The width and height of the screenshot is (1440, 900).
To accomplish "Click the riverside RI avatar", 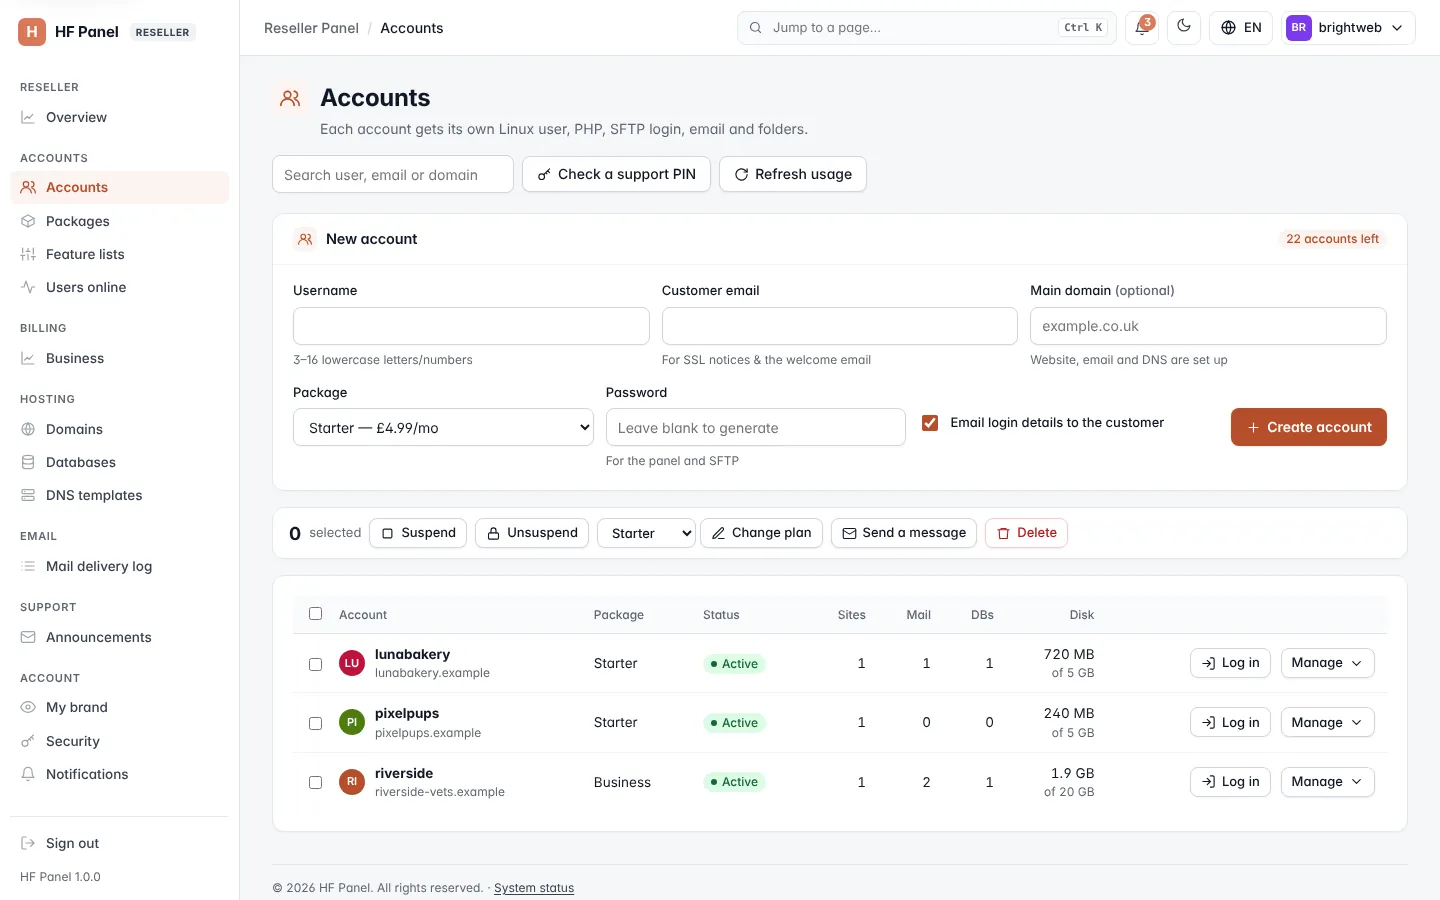I will (352, 782).
